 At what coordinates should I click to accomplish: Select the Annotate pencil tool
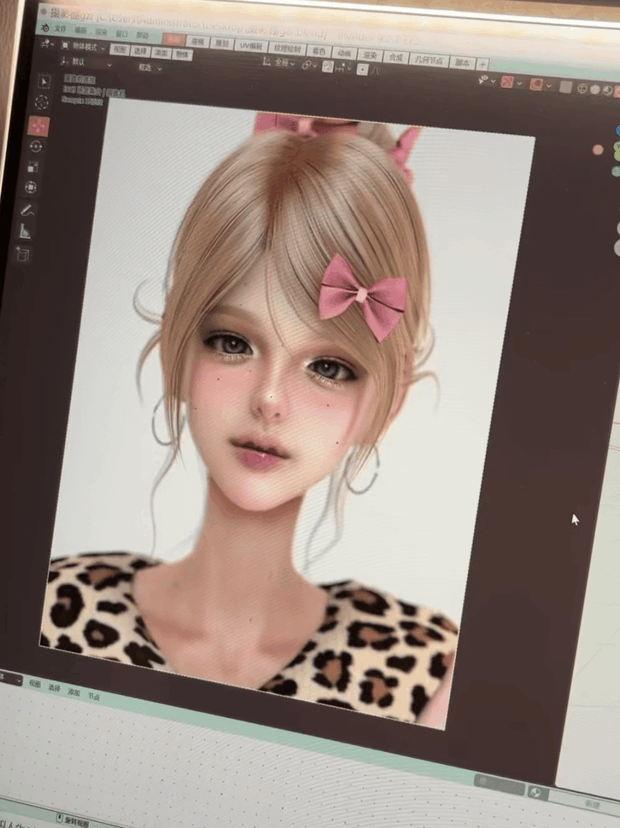tap(27, 210)
